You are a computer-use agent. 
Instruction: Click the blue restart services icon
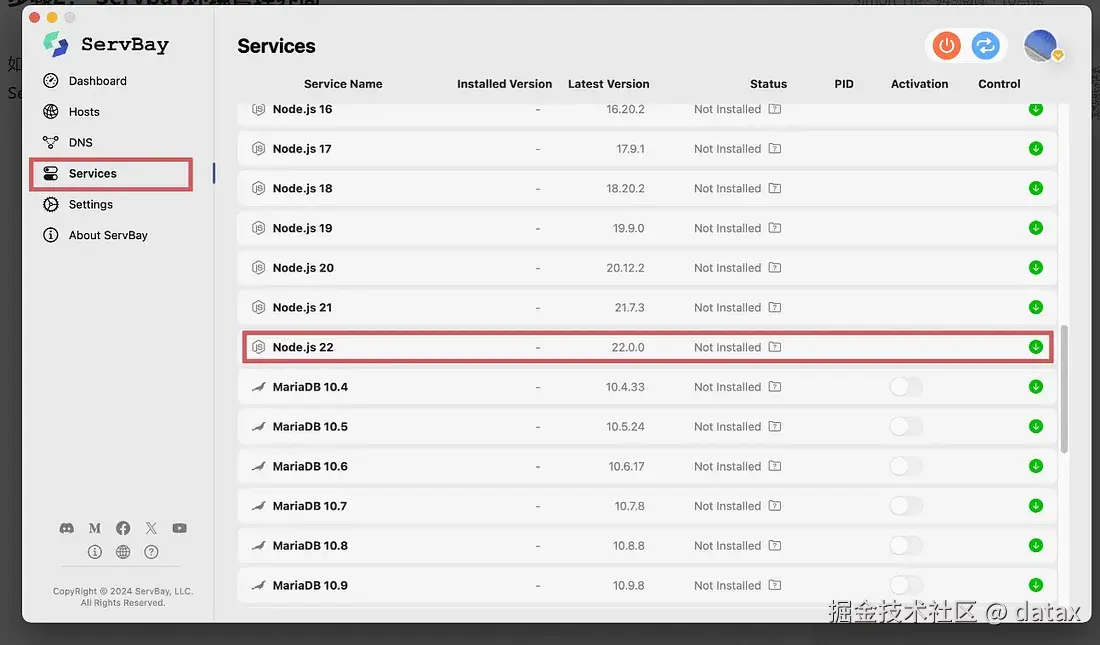985,46
